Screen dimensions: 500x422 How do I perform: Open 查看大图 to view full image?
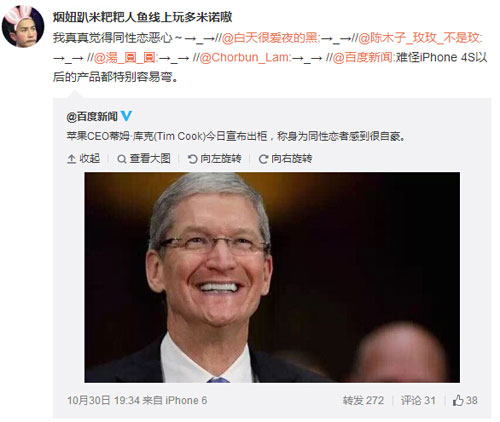144,159
